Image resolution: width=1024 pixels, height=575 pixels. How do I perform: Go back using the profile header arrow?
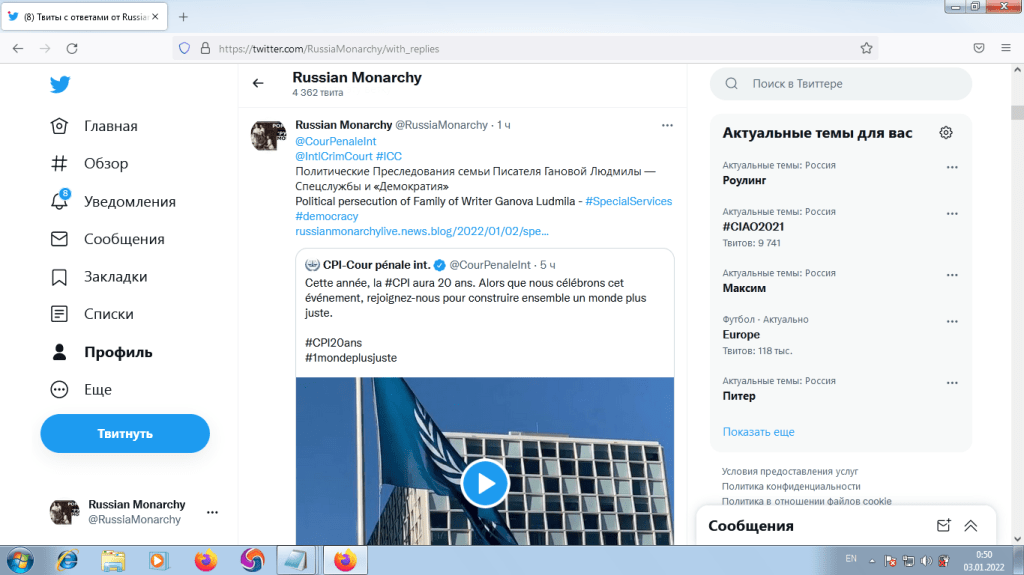pos(258,83)
